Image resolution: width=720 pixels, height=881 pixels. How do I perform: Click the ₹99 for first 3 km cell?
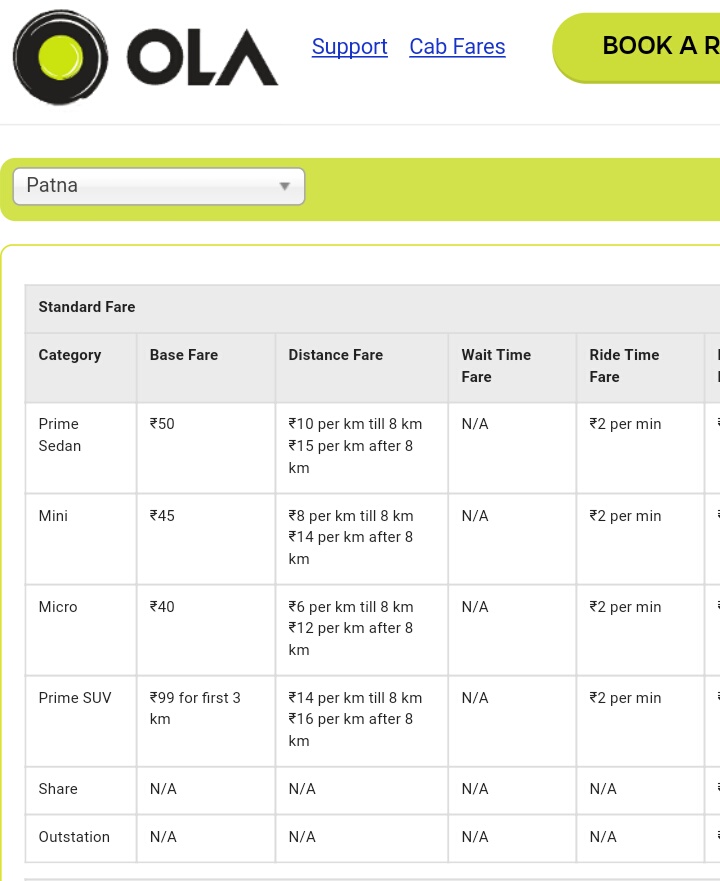pyautogui.click(x=195, y=708)
